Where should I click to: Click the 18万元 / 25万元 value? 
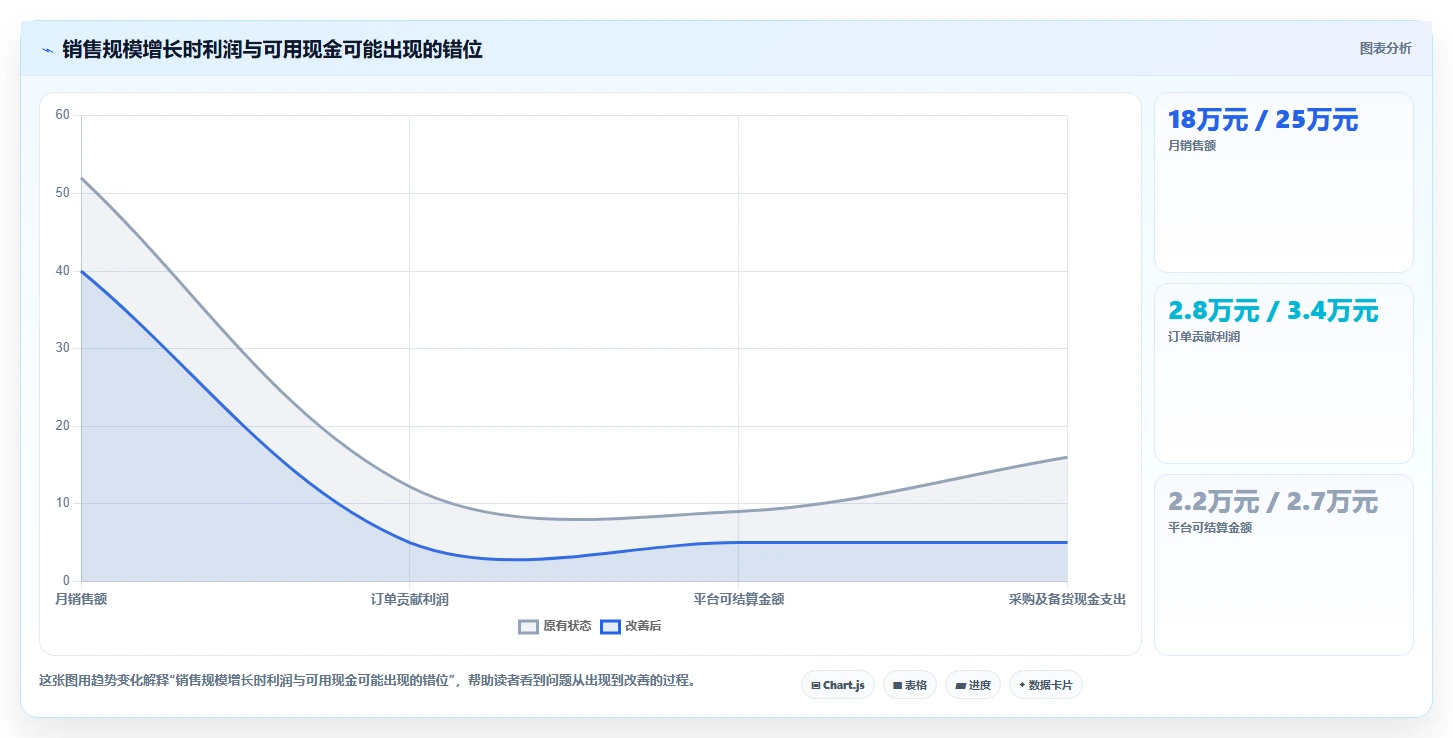[1263, 120]
